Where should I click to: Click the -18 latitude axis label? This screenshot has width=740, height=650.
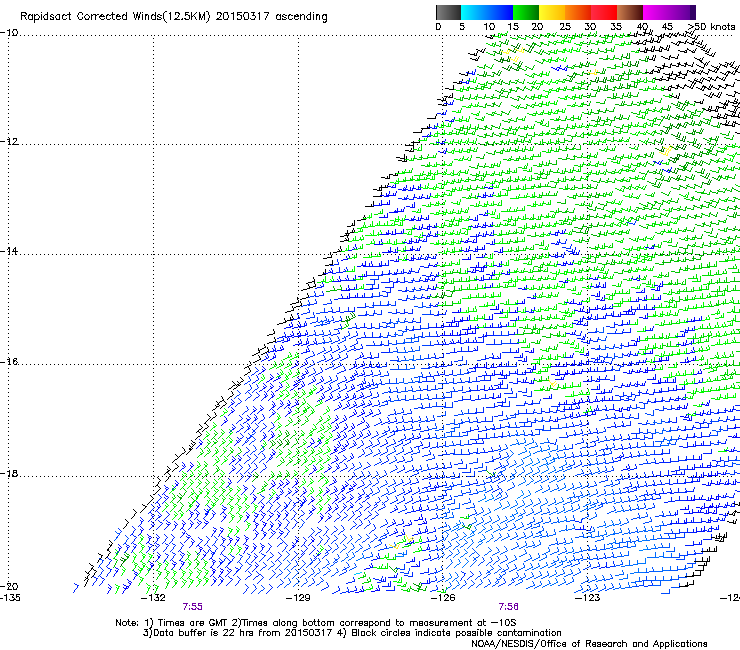9,473
